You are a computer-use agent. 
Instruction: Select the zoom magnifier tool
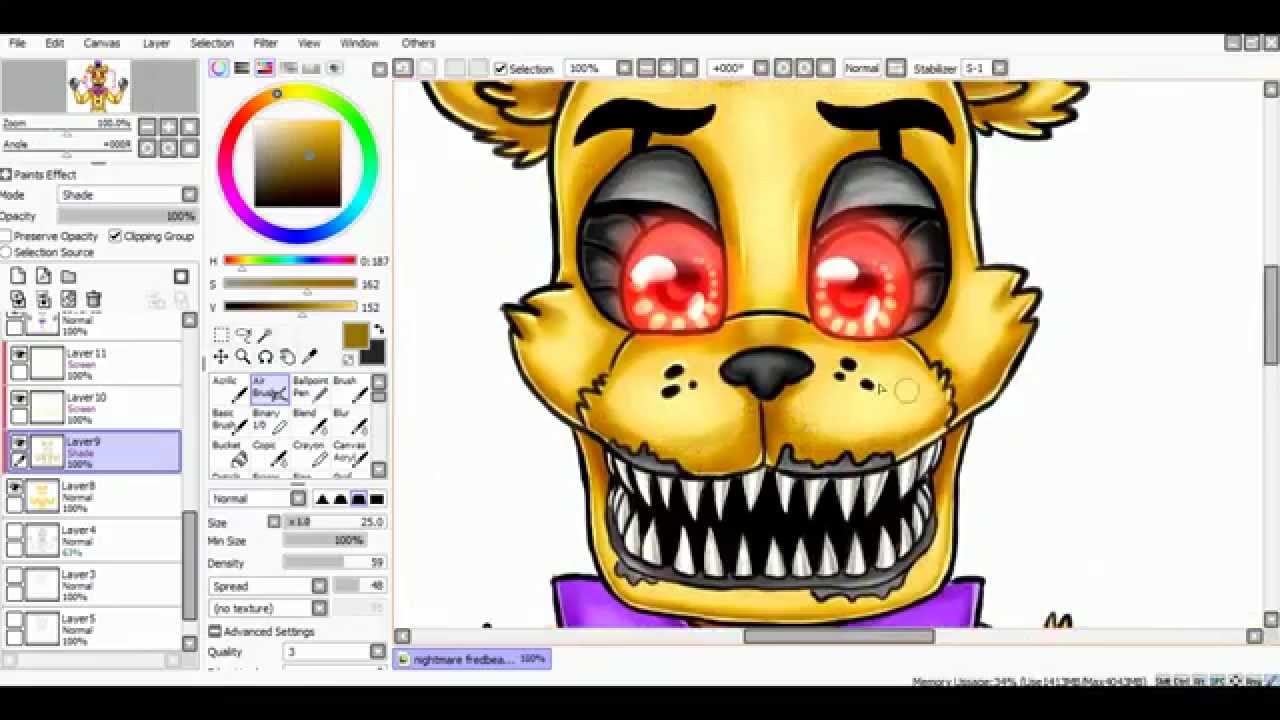(x=243, y=357)
